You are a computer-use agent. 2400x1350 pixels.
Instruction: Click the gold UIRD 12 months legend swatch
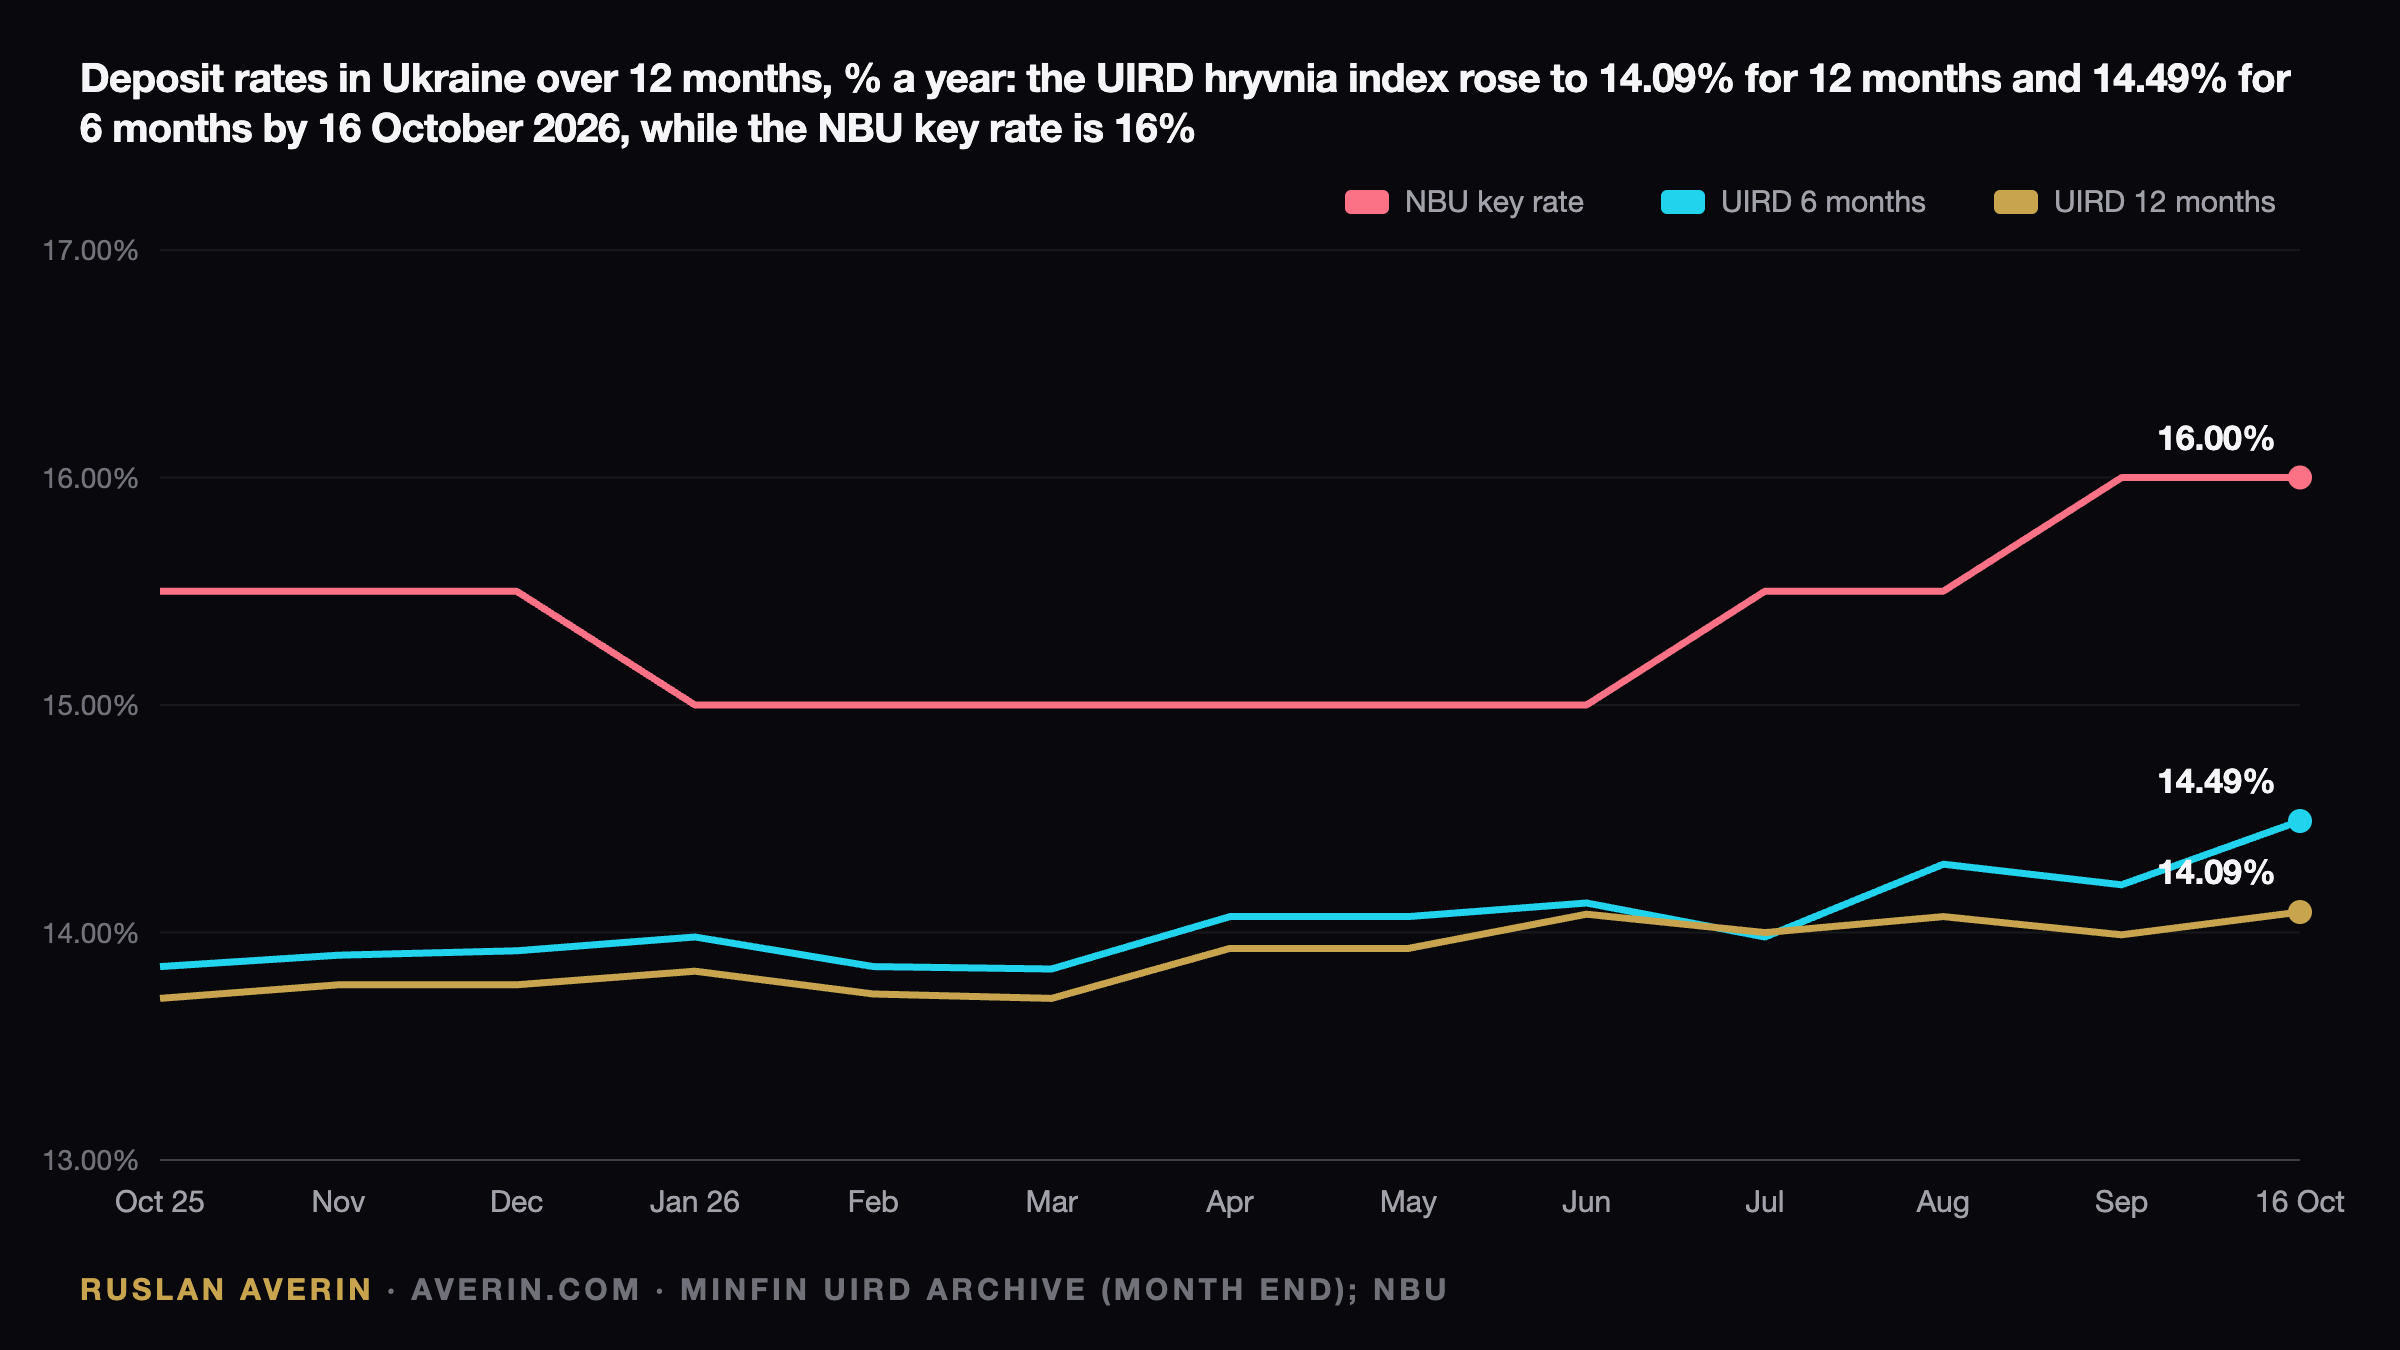[x=2016, y=202]
